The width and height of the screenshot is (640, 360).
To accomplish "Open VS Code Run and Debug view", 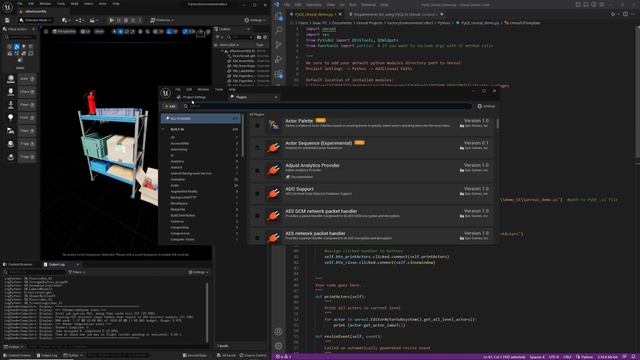I will pos(279,59).
